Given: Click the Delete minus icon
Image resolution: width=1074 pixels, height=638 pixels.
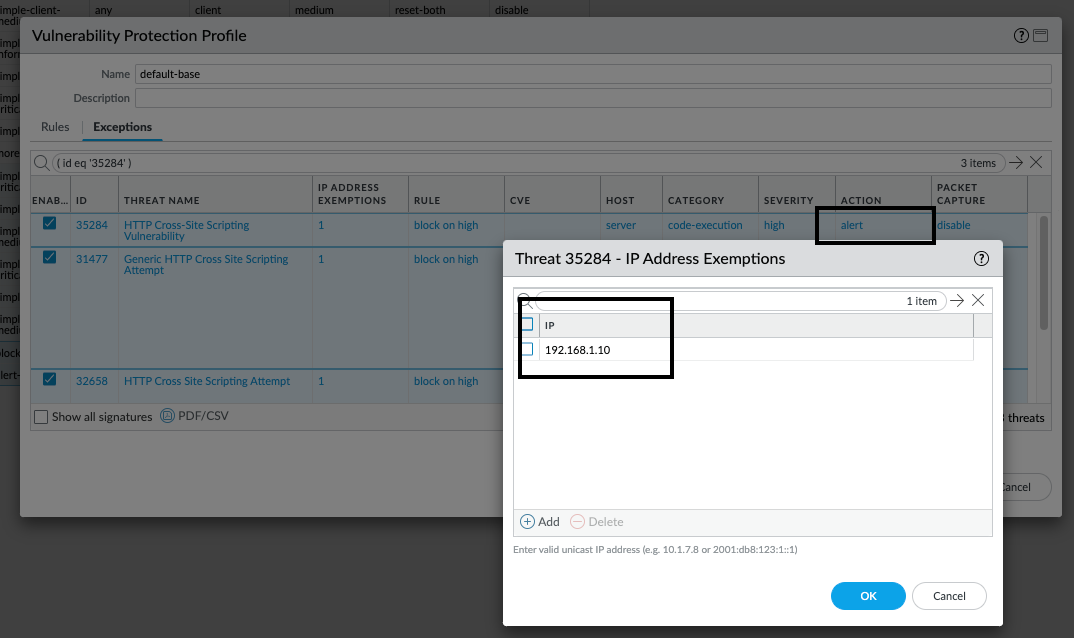Looking at the screenshot, I should [x=577, y=522].
